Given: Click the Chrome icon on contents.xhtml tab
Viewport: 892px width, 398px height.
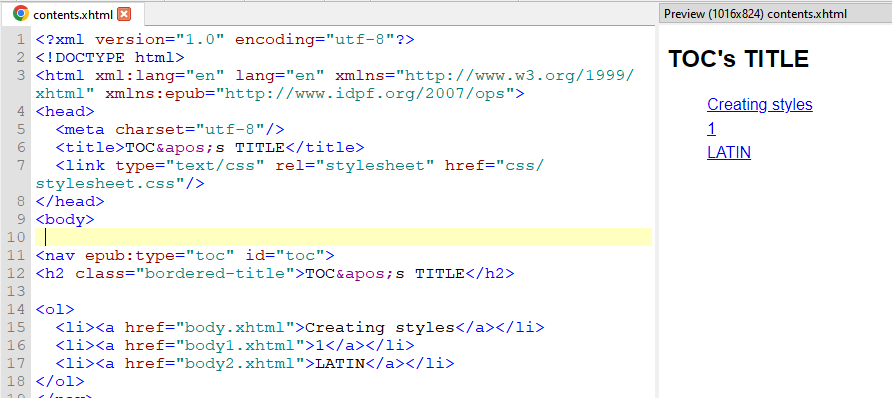Looking at the screenshot, I should [x=20, y=14].
